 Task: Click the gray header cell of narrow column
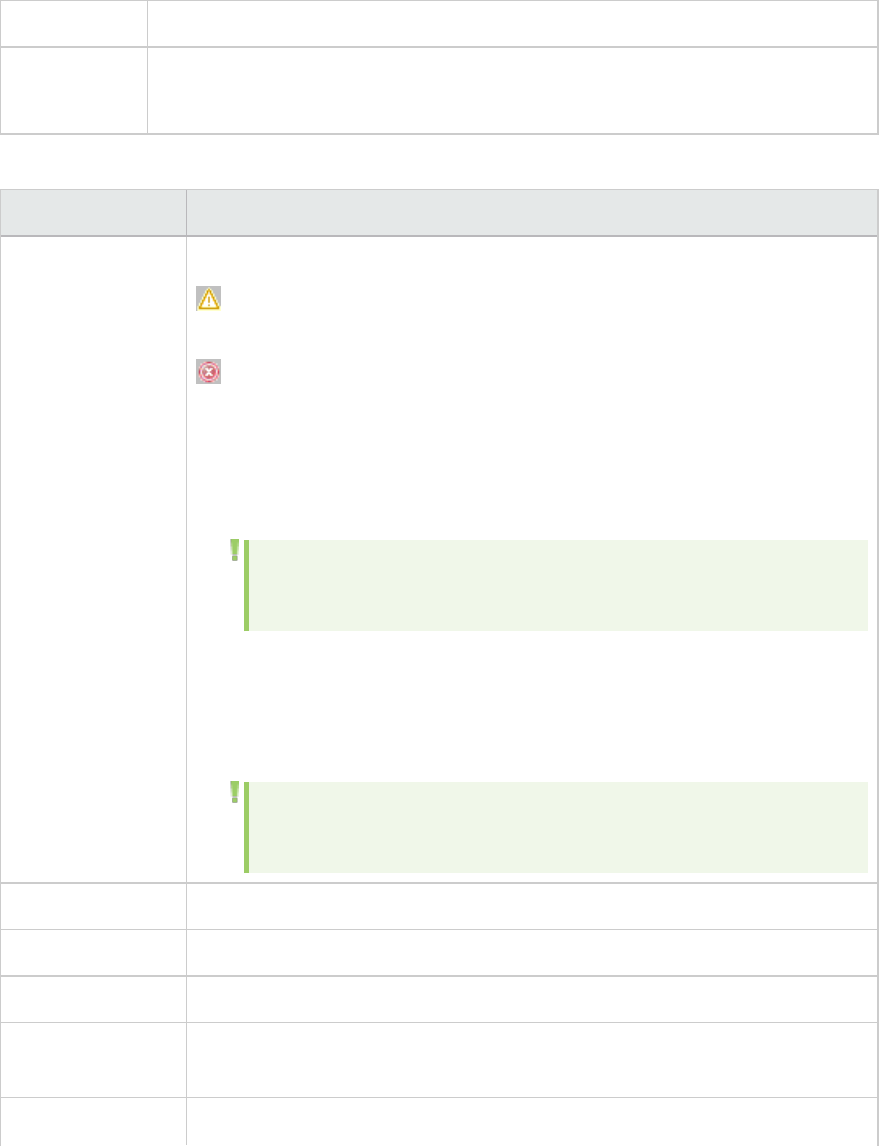(x=93, y=212)
